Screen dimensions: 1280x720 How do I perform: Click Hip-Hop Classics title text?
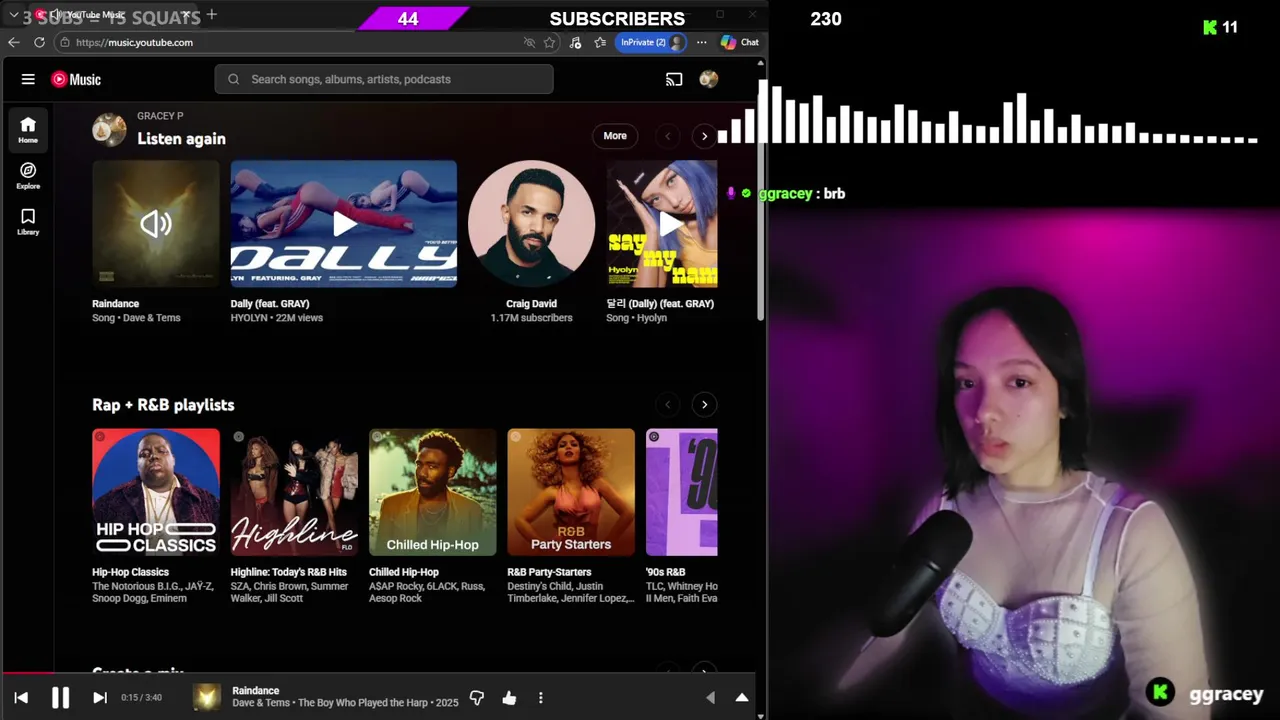point(131,572)
